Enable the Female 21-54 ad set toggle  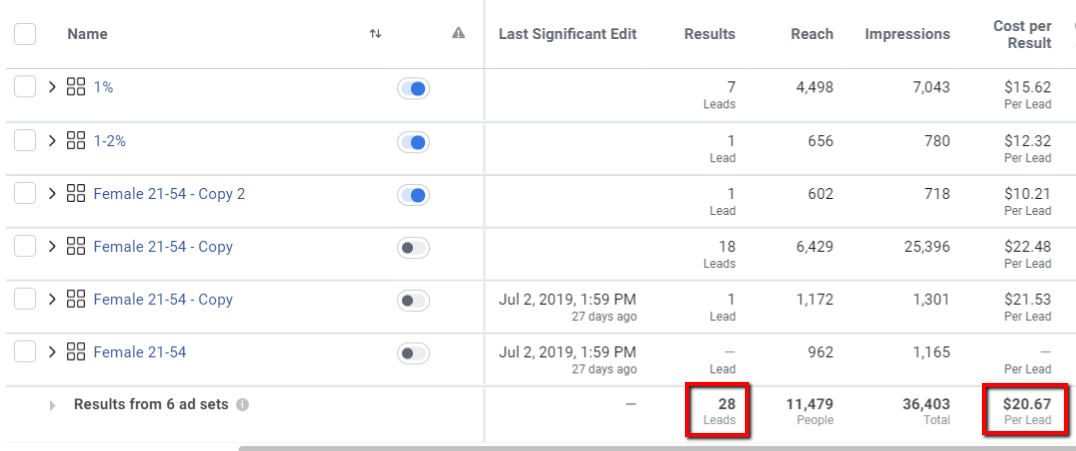[x=413, y=353]
